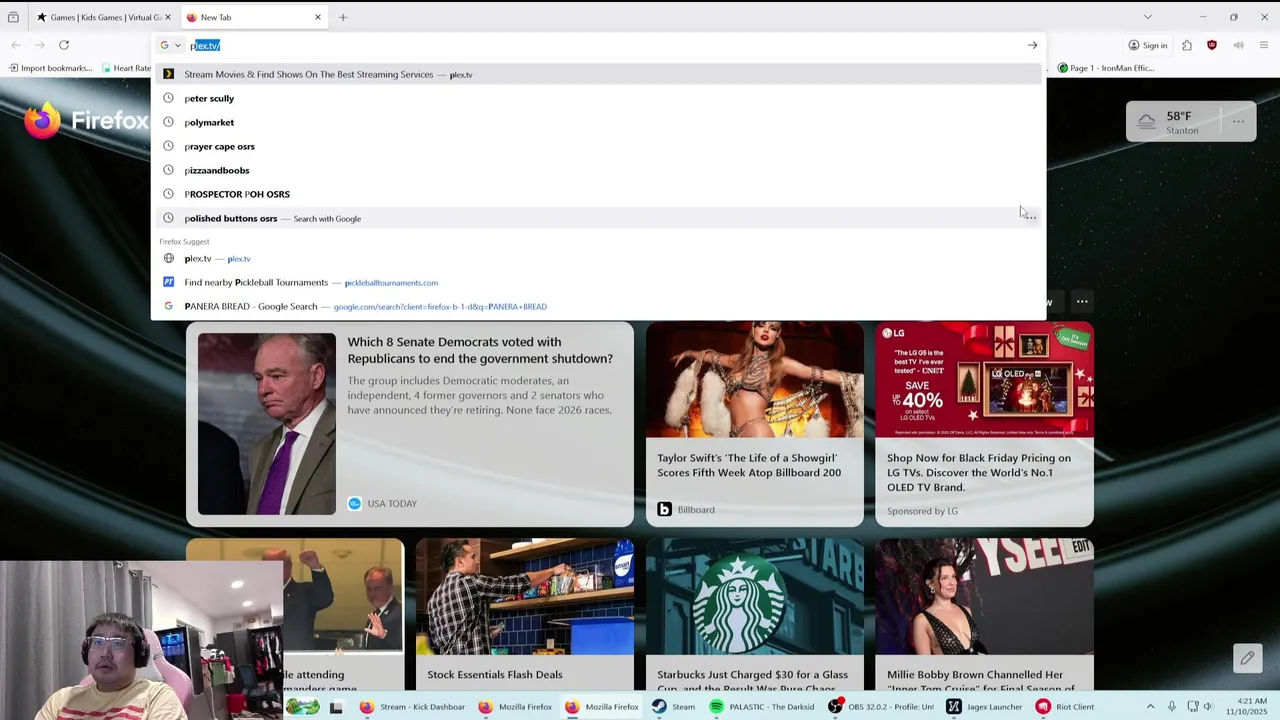This screenshot has height=720, width=1280.
Task: Open the Firefox hamburger menu
Action: click(1264, 45)
